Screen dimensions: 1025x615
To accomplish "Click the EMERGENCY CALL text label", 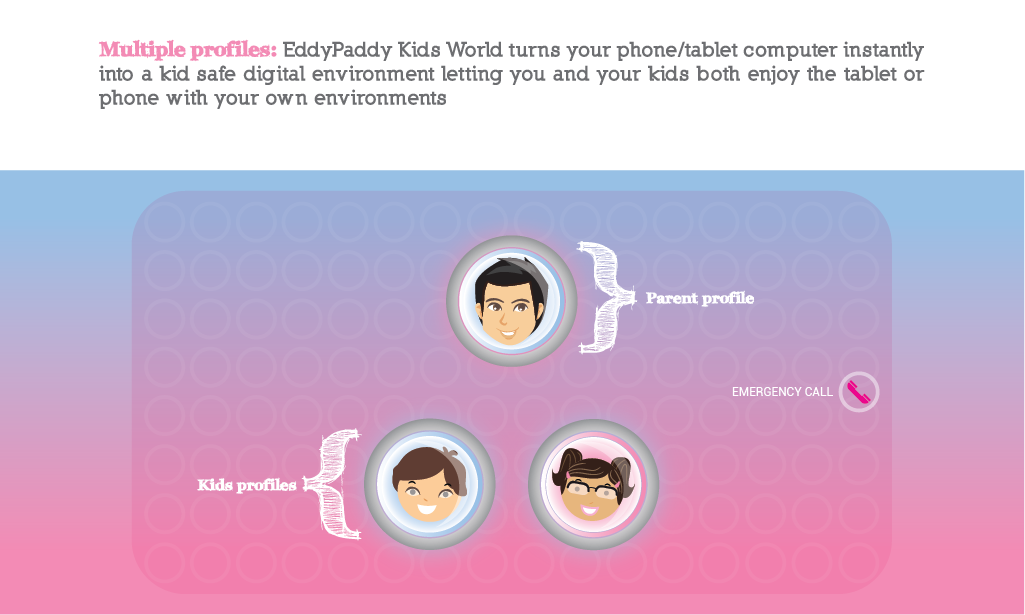I will pyautogui.click(x=782, y=392).
